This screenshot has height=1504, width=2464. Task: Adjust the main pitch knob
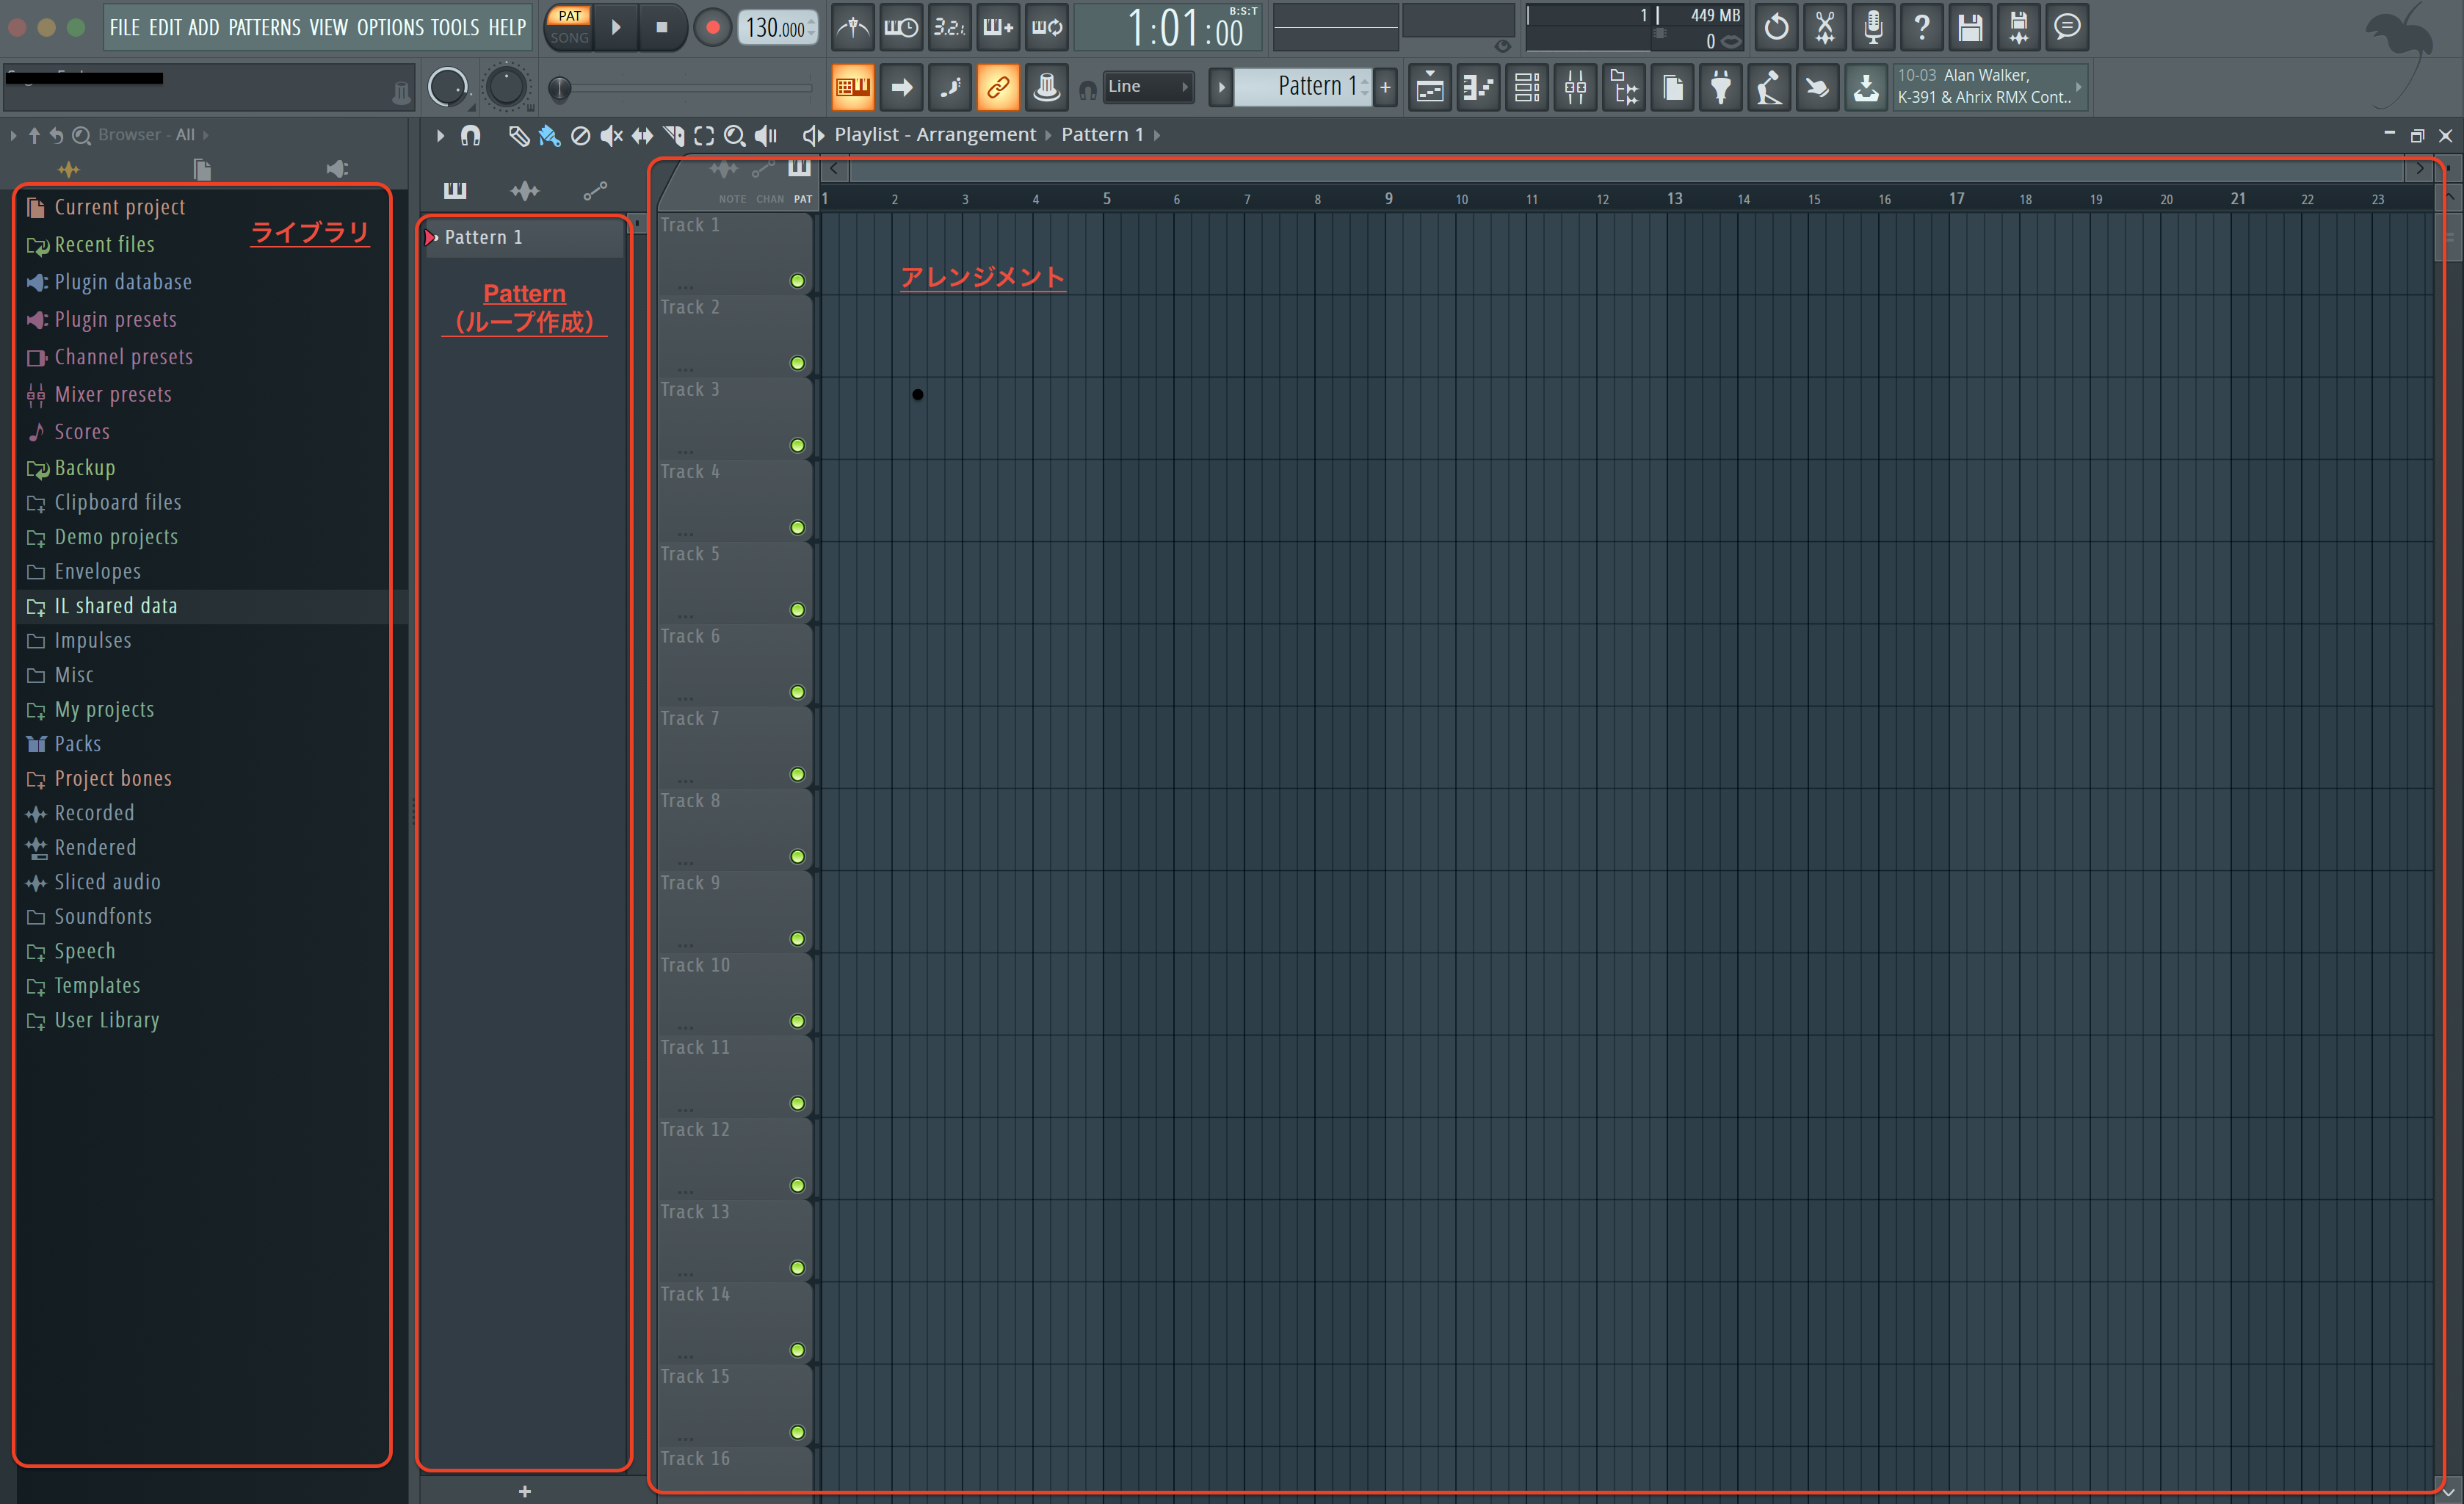[x=506, y=87]
